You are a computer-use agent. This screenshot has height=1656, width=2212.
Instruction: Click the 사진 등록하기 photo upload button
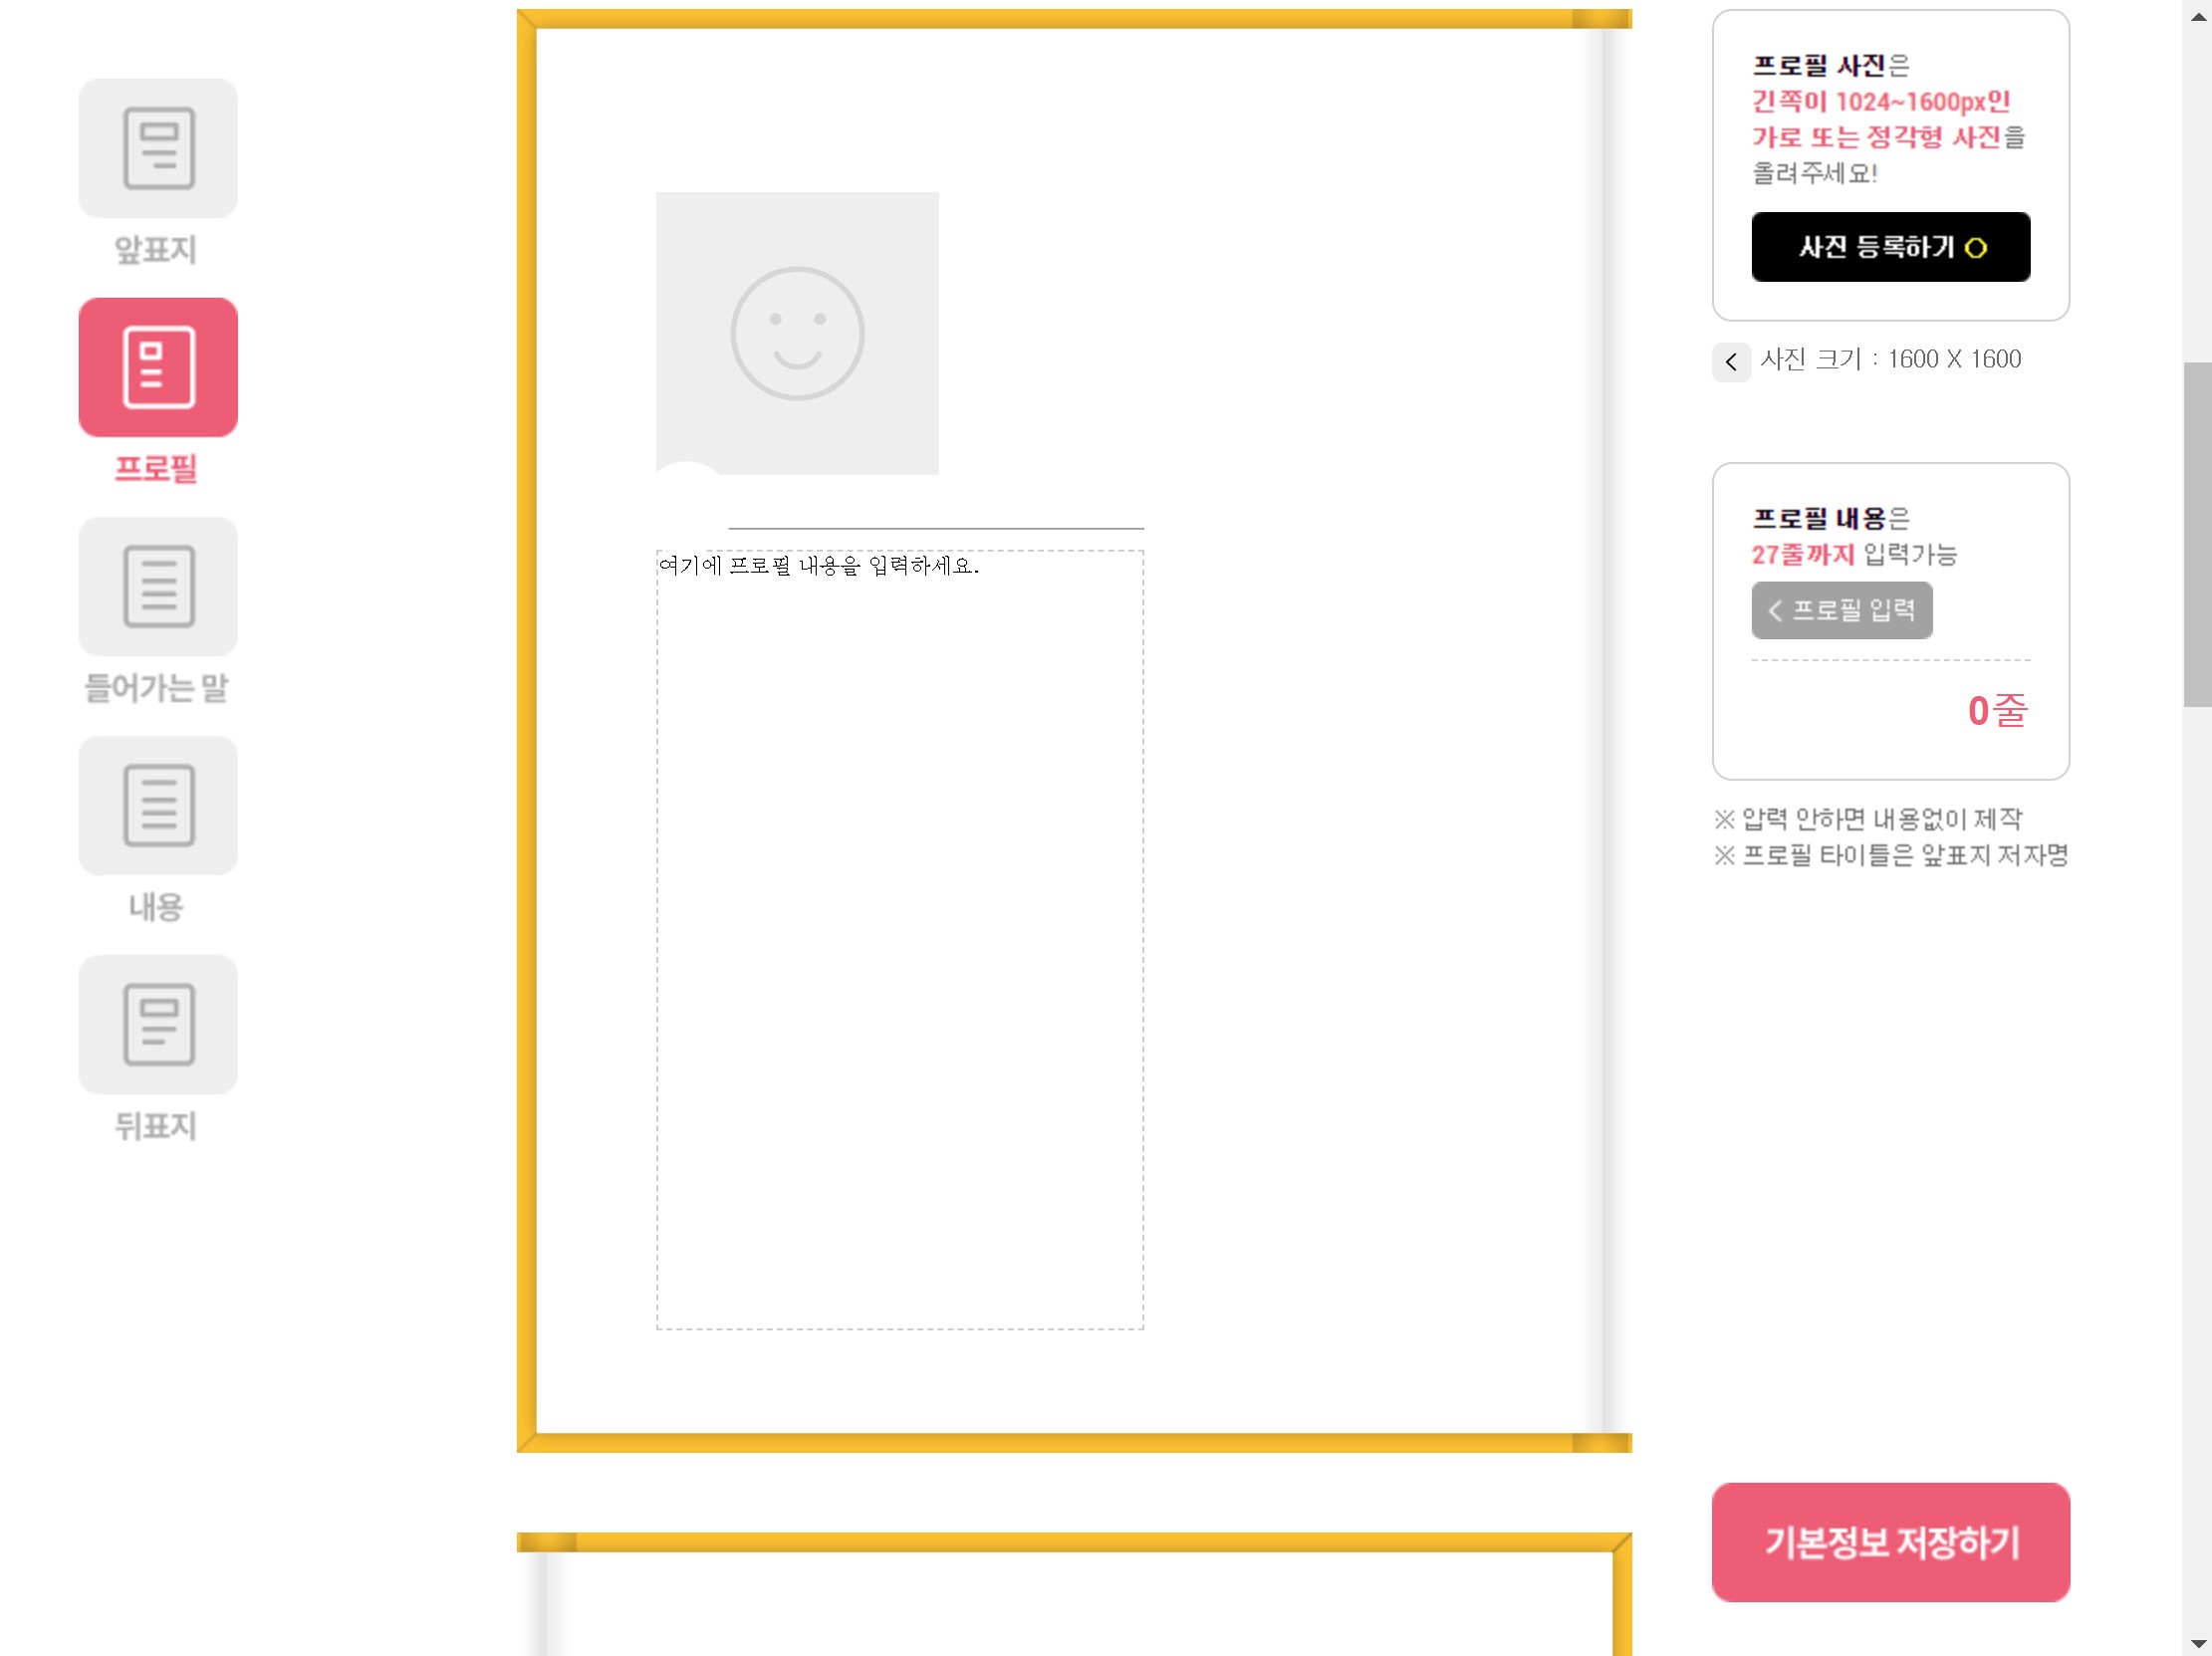pyautogui.click(x=1890, y=247)
